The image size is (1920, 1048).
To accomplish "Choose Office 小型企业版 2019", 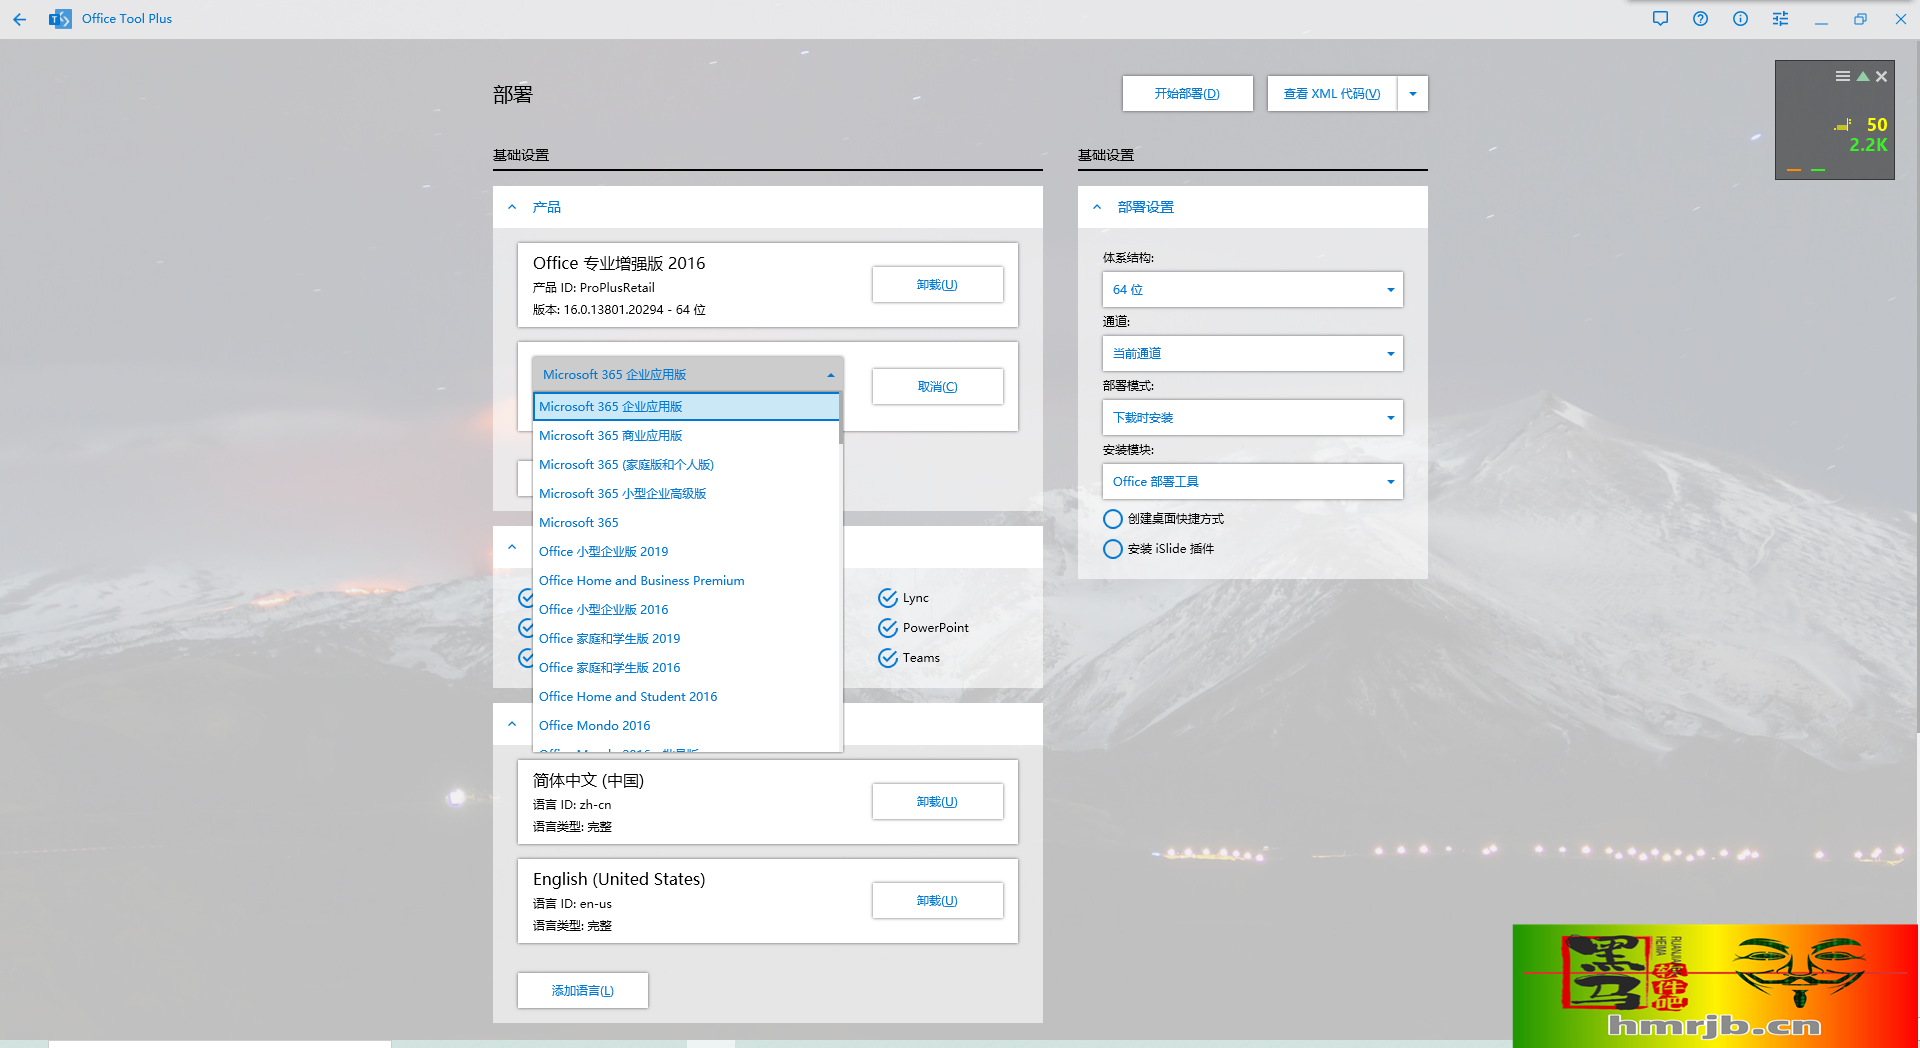I will click(x=686, y=552).
